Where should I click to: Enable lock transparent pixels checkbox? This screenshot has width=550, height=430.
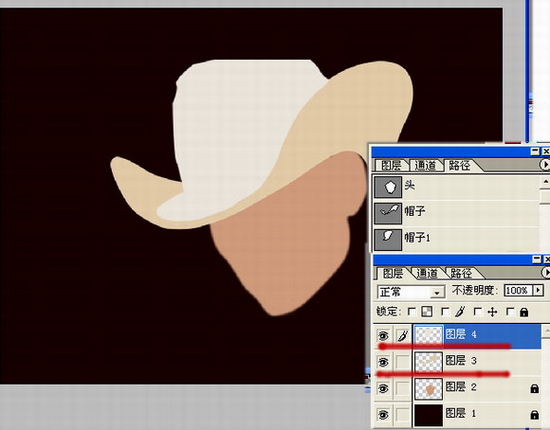coord(412,311)
